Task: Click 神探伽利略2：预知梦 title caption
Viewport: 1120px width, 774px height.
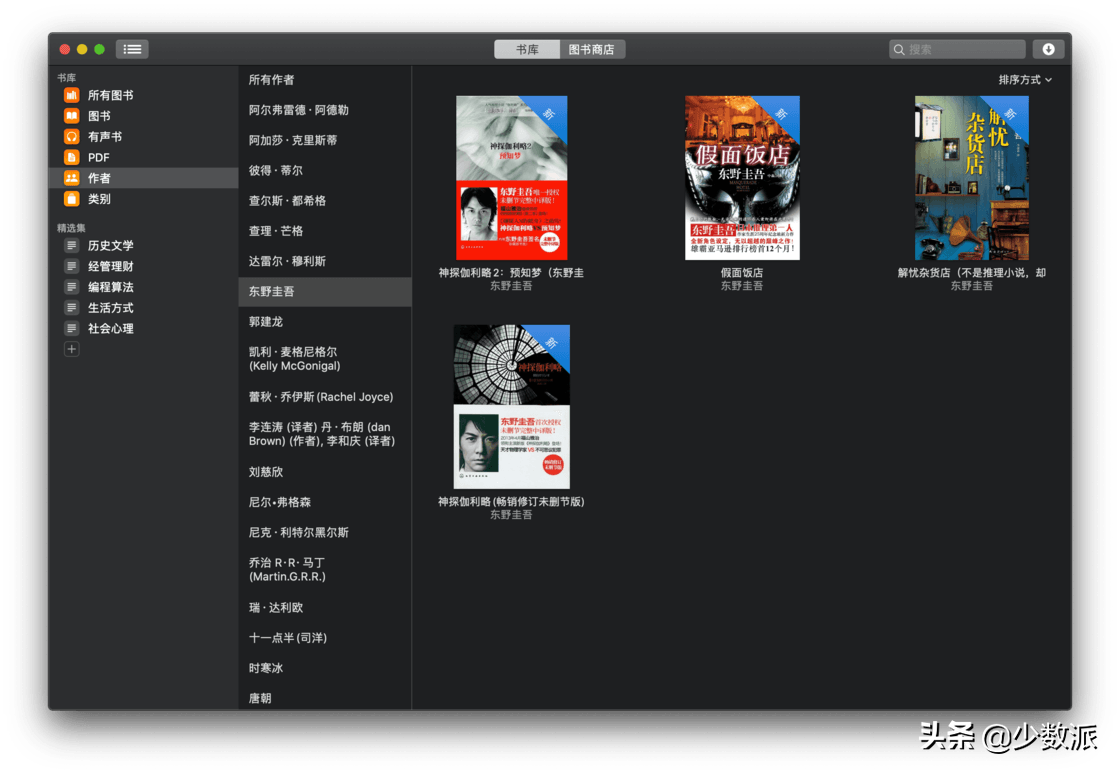Action: [x=511, y=273]
